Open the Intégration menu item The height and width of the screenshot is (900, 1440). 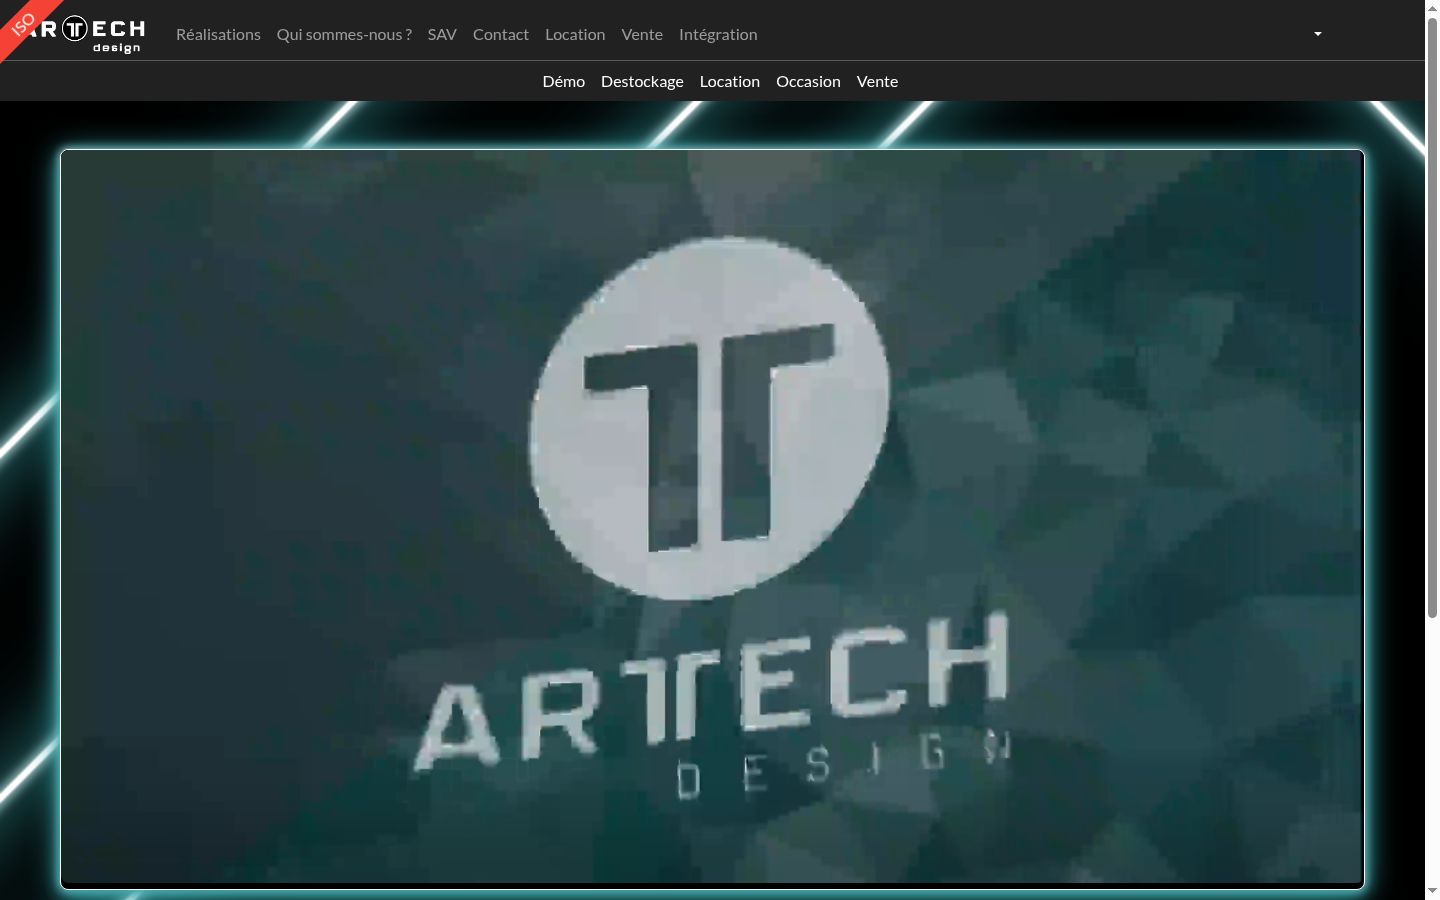(x=718, y=34)
